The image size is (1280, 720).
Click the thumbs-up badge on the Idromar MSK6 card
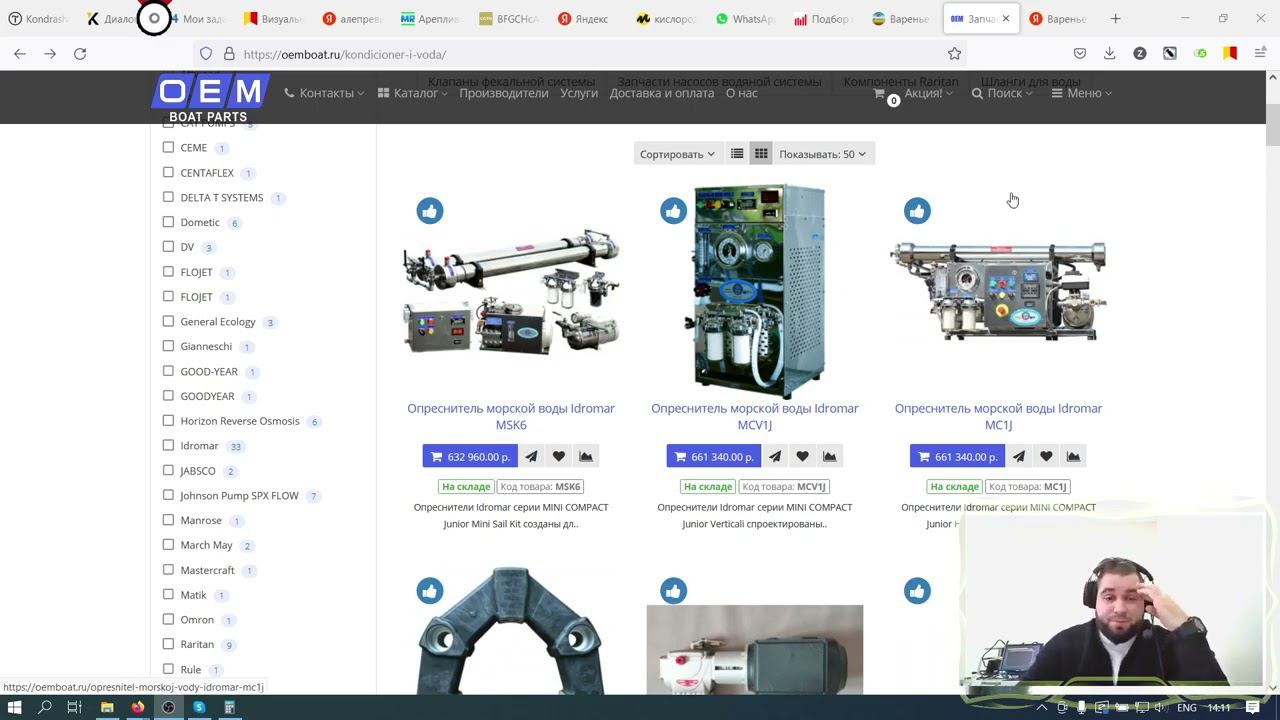pyautogui.click(x=430, y=211)
